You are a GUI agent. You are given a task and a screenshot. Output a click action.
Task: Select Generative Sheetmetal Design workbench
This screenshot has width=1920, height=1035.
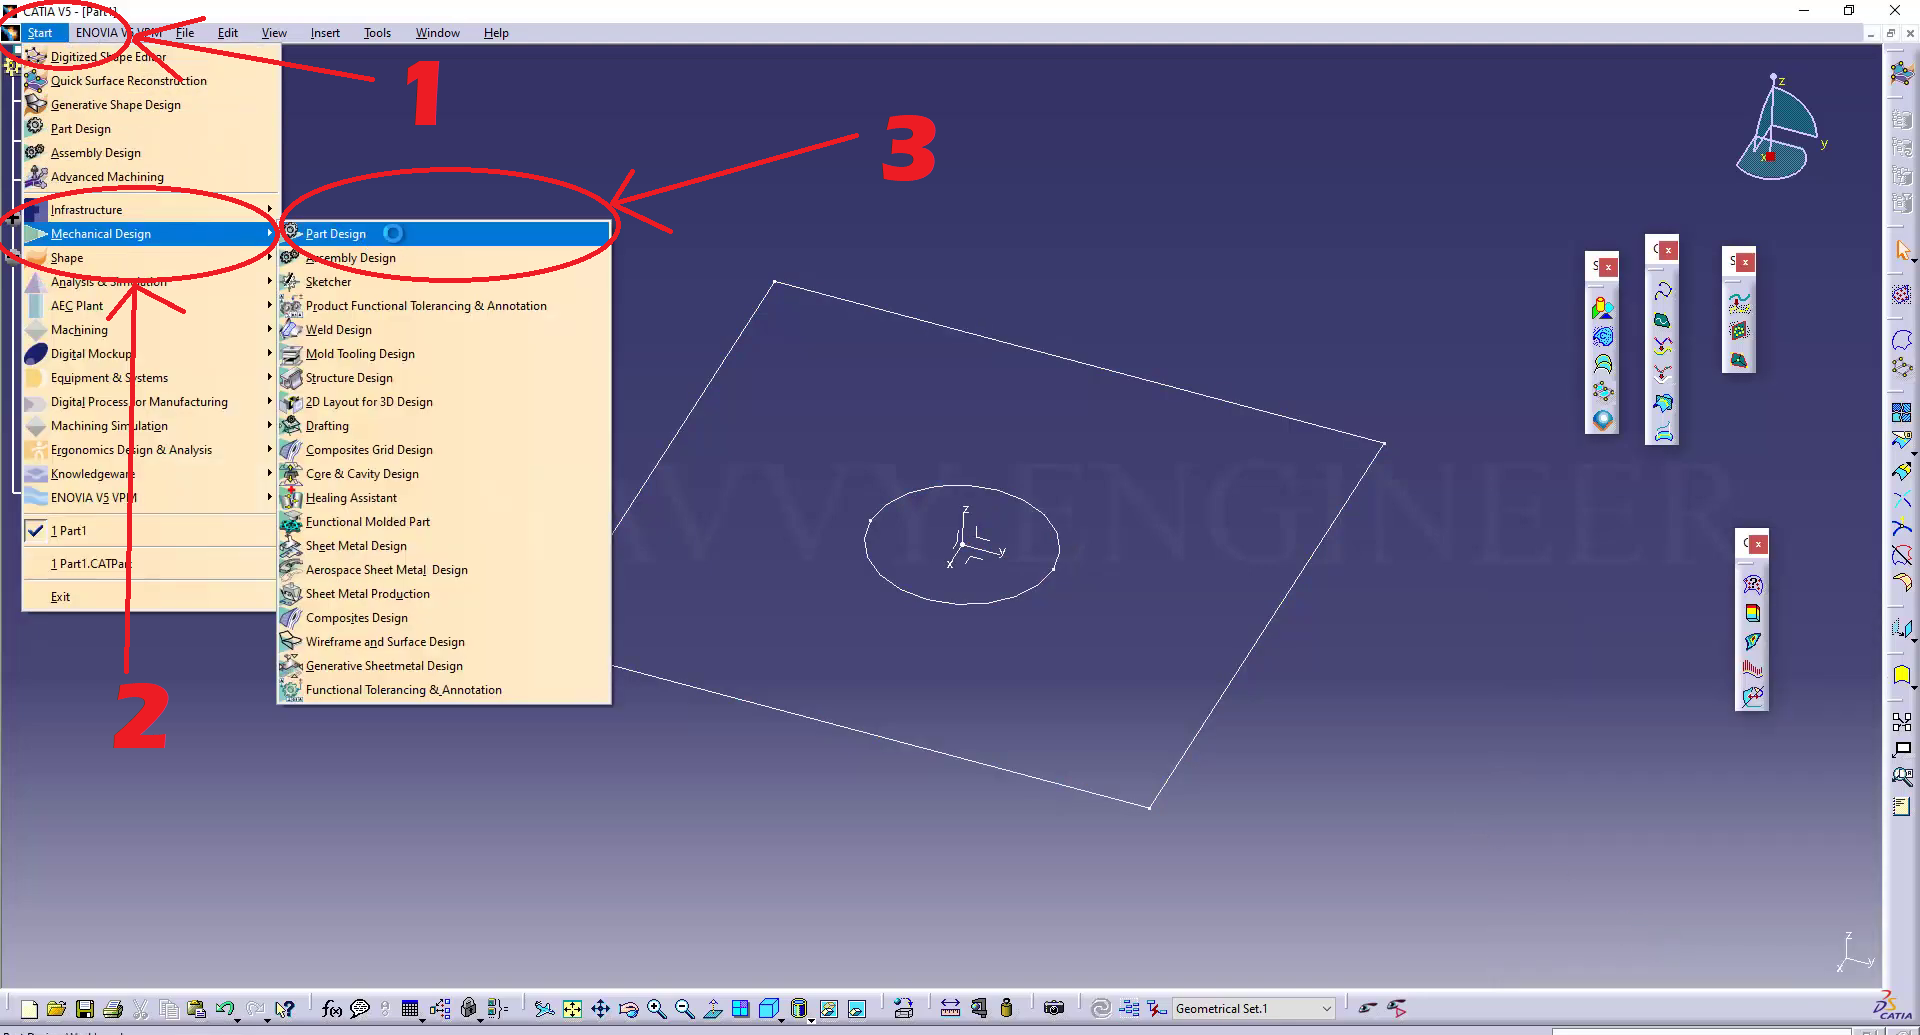tap(384, 666)
